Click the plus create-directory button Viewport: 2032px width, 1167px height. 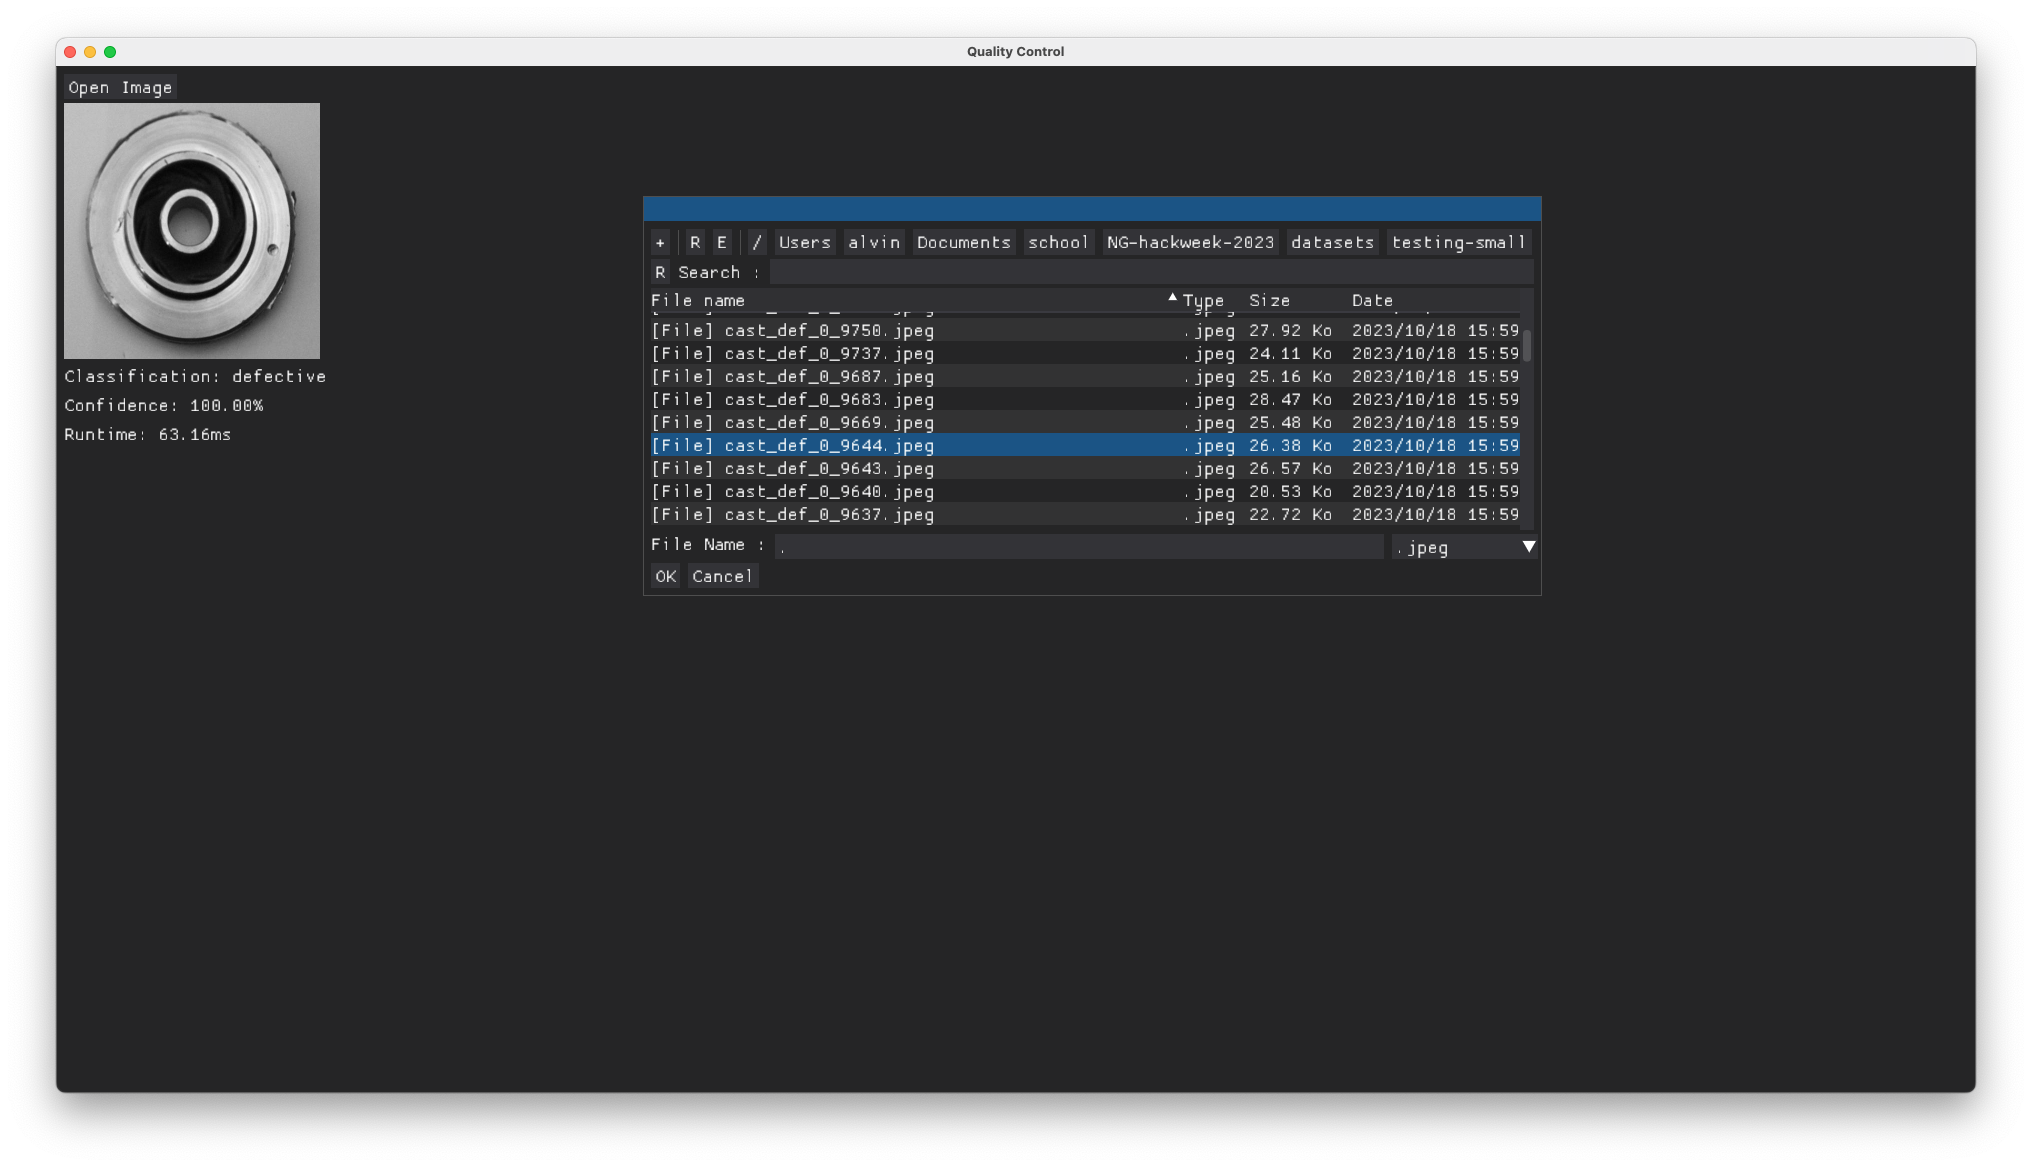click(660, 243)
